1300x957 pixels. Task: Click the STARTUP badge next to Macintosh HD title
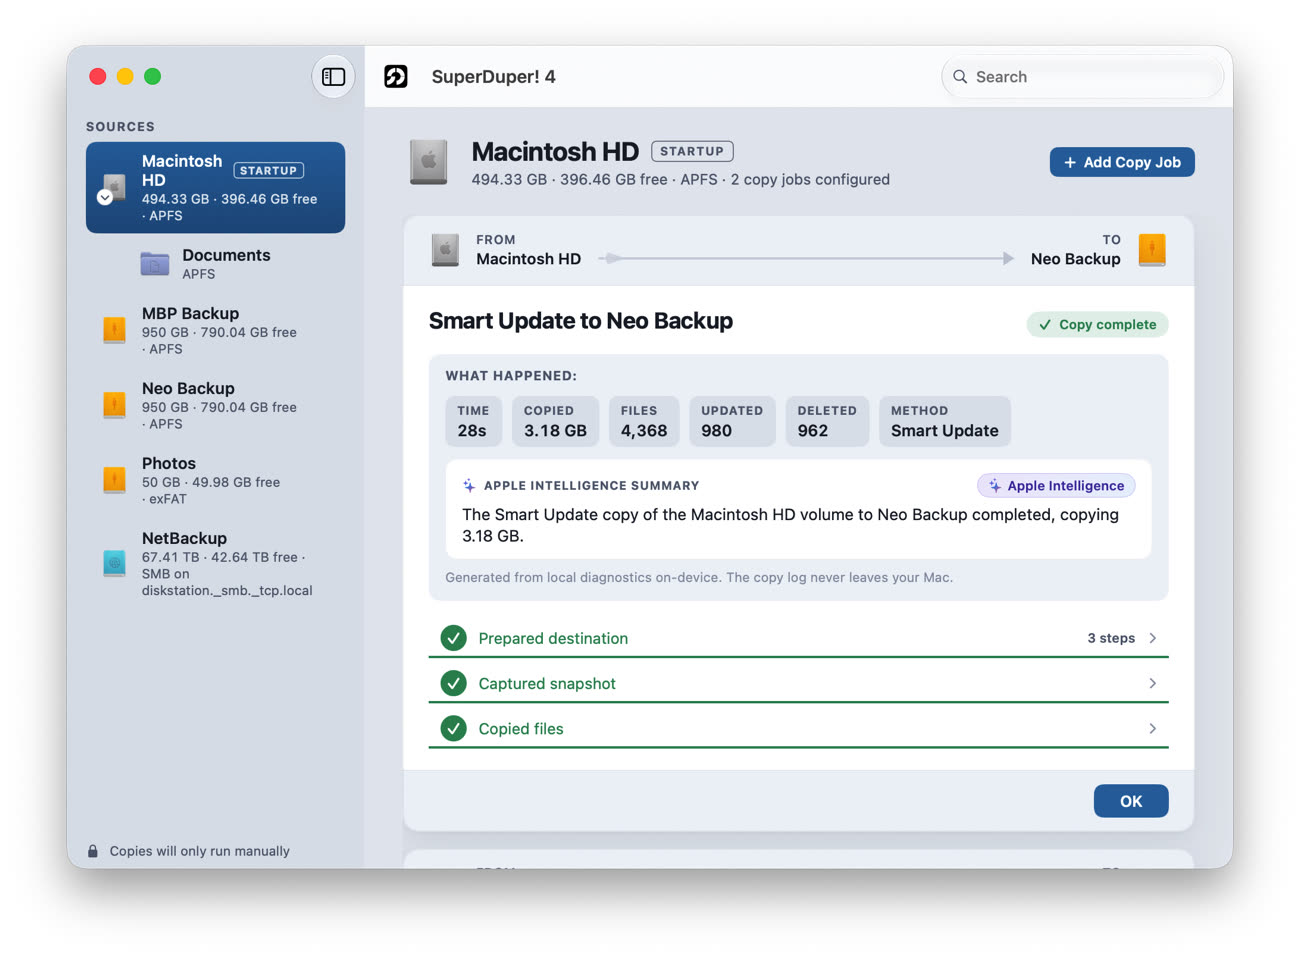[692, 151]
